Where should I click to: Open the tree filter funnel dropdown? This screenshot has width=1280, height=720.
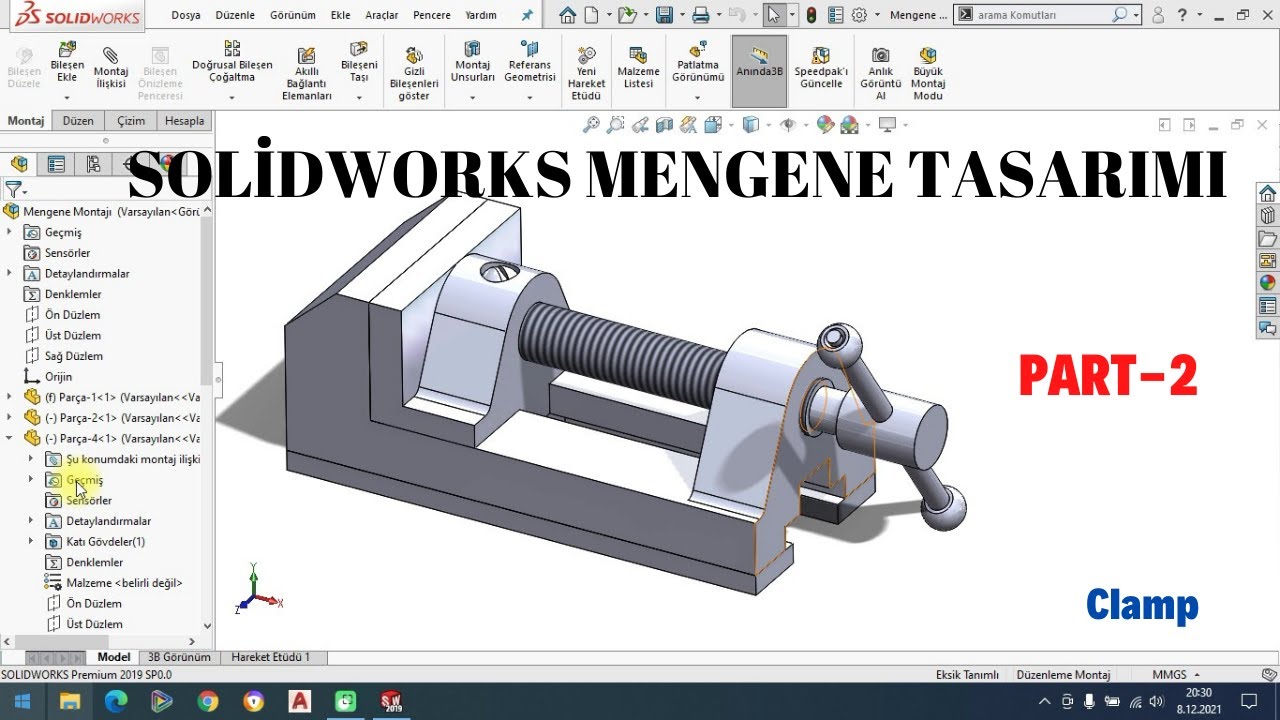(x=15, y=190)
